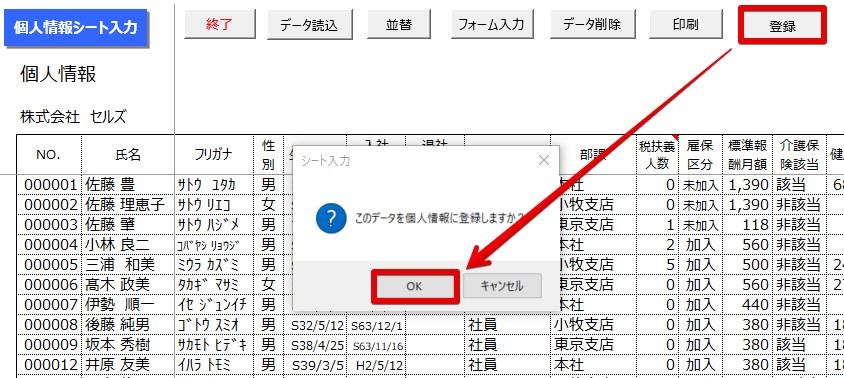The width and height of the screenshot is (844, 378).
Task: Select furigana cell ｻﾄｳ ﾕﾀｶ
Action: point(214,185)
